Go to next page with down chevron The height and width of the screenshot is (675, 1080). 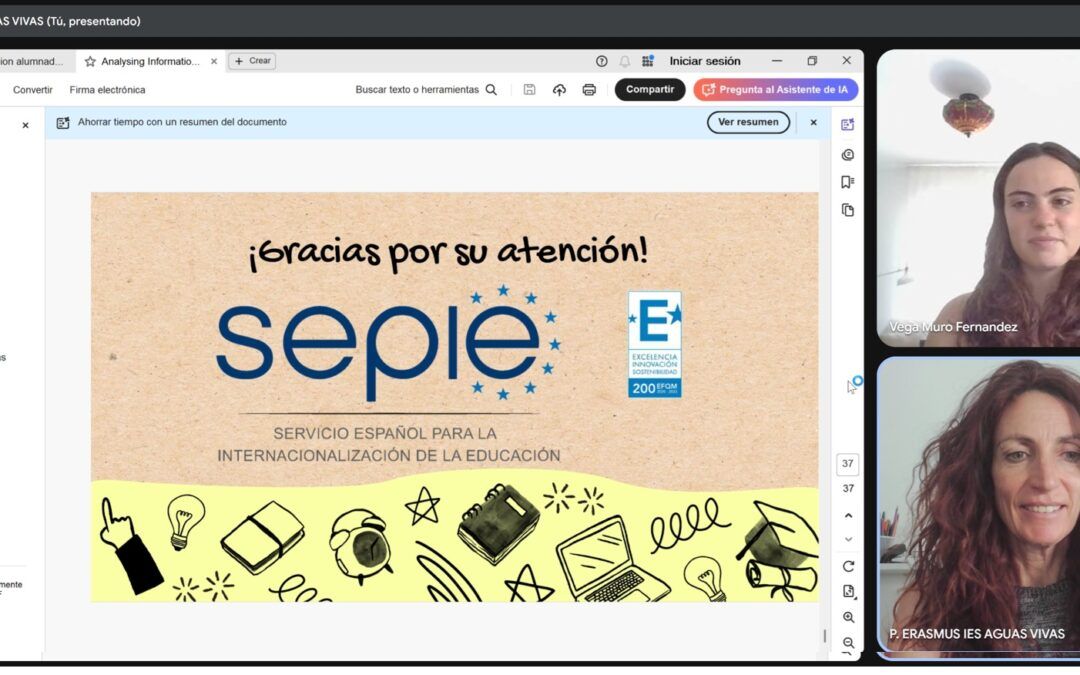[849, 539]
